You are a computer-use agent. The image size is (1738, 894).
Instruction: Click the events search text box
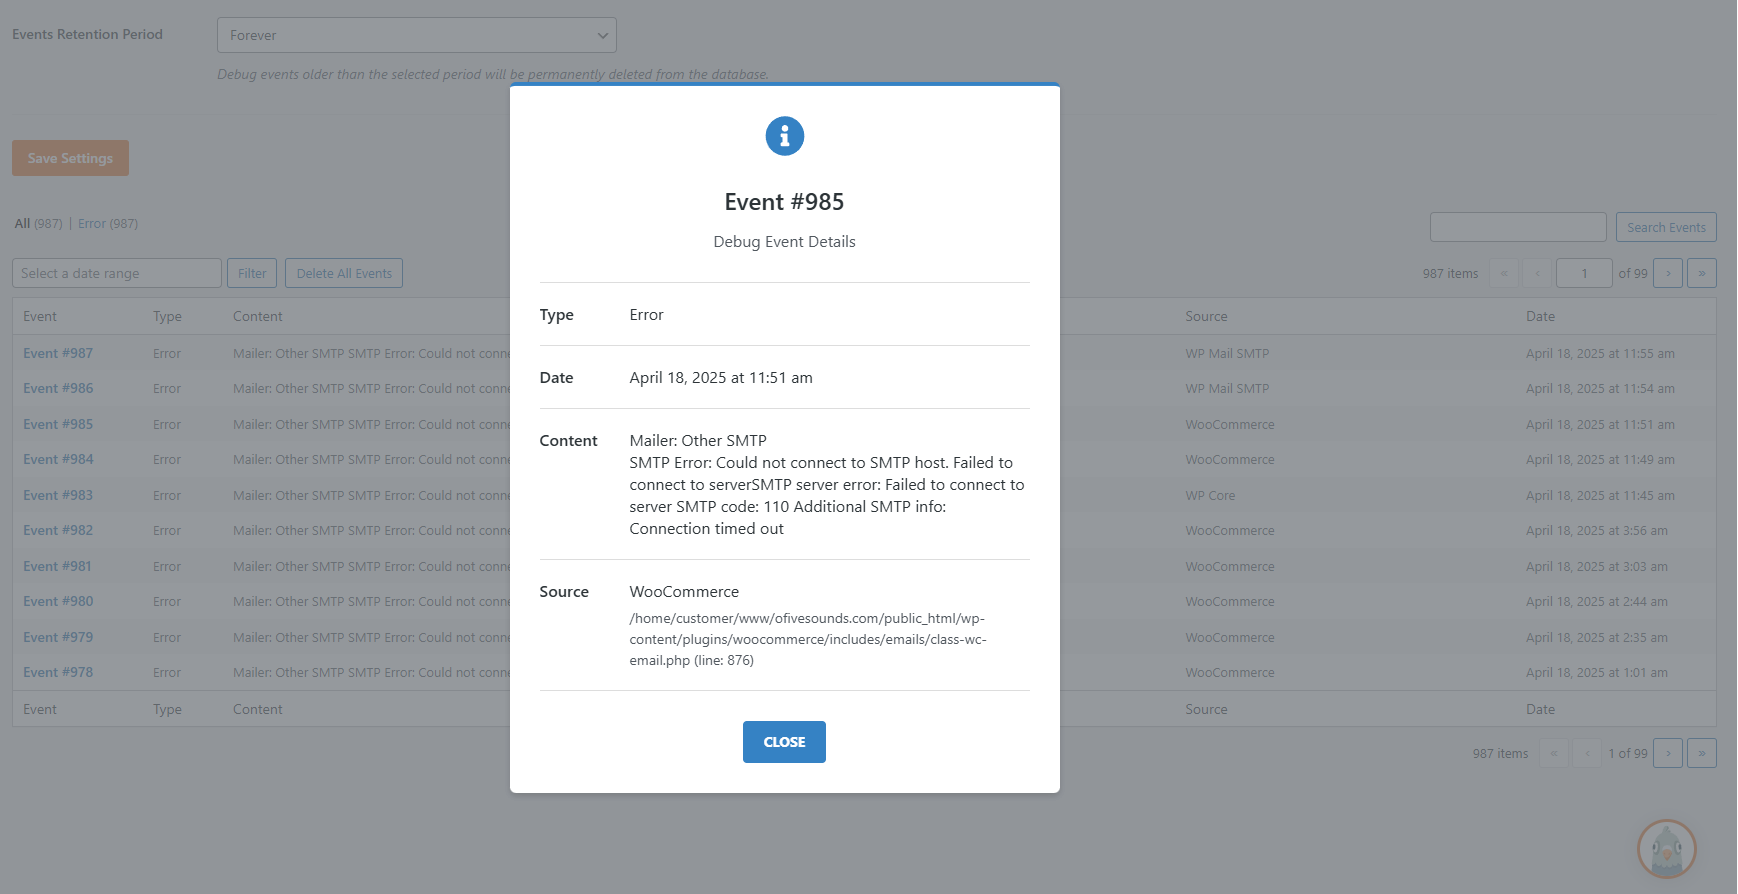(x=1518, y=227)
